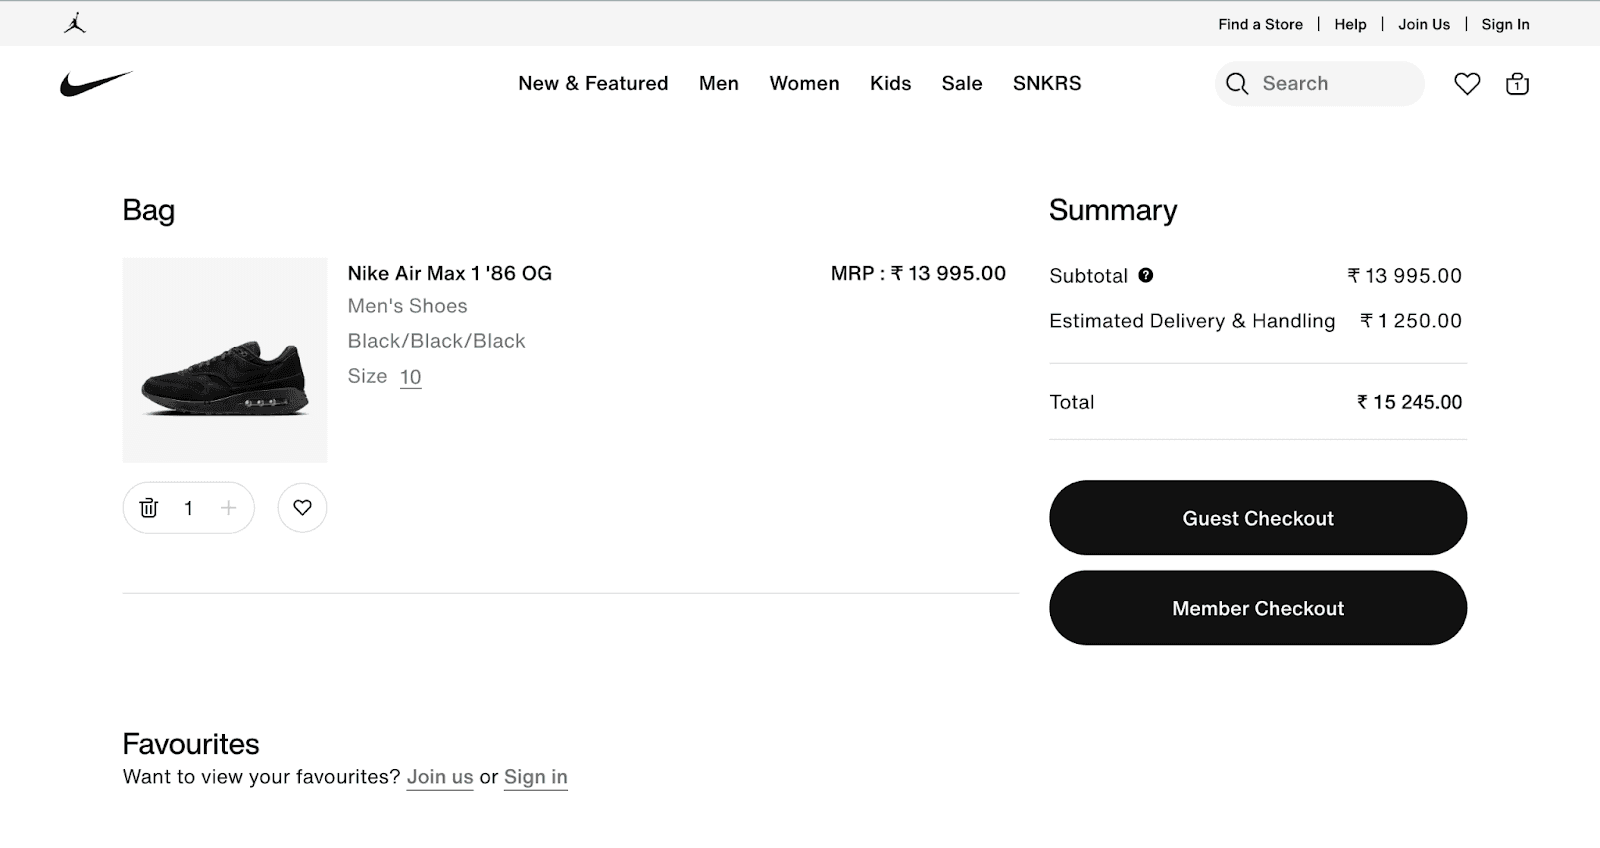Click the Jordan Jumpman logo icon
This screenshot has height=848, width=1600.
coord(75,23)
